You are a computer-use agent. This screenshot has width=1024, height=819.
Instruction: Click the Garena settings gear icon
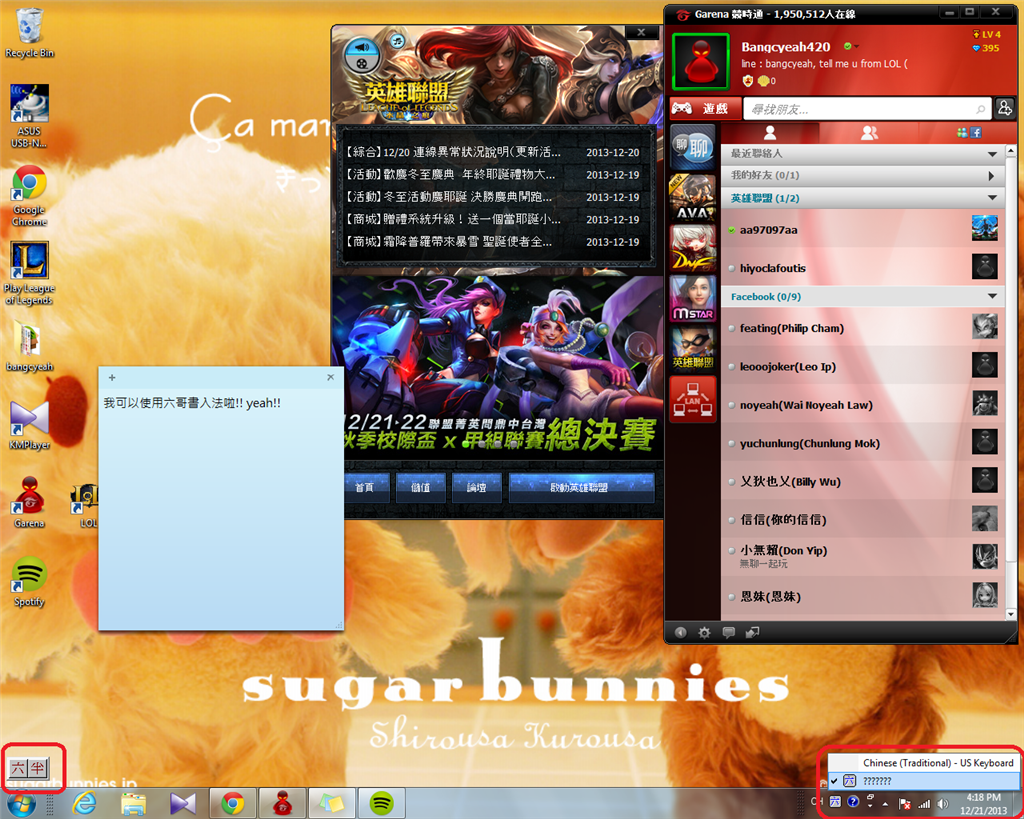tap(704, 632)
